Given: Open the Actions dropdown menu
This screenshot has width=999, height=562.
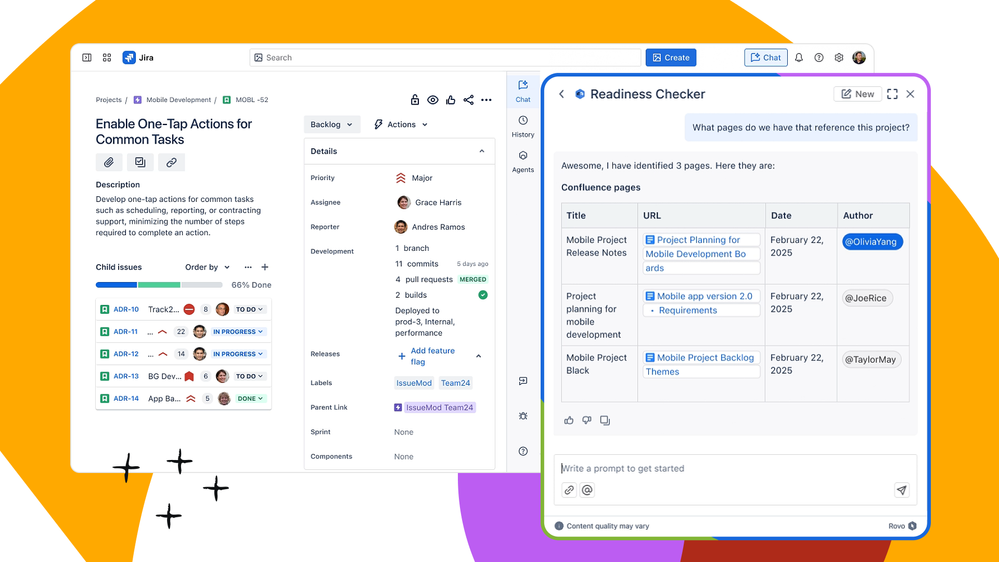Looking at the screenshot, I should (x=400, y=125).
